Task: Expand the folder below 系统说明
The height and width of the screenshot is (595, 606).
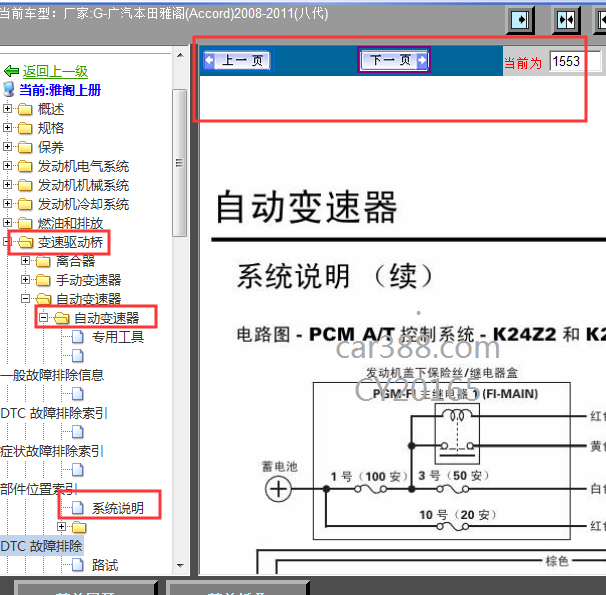Action: click(x=61, y=527)
